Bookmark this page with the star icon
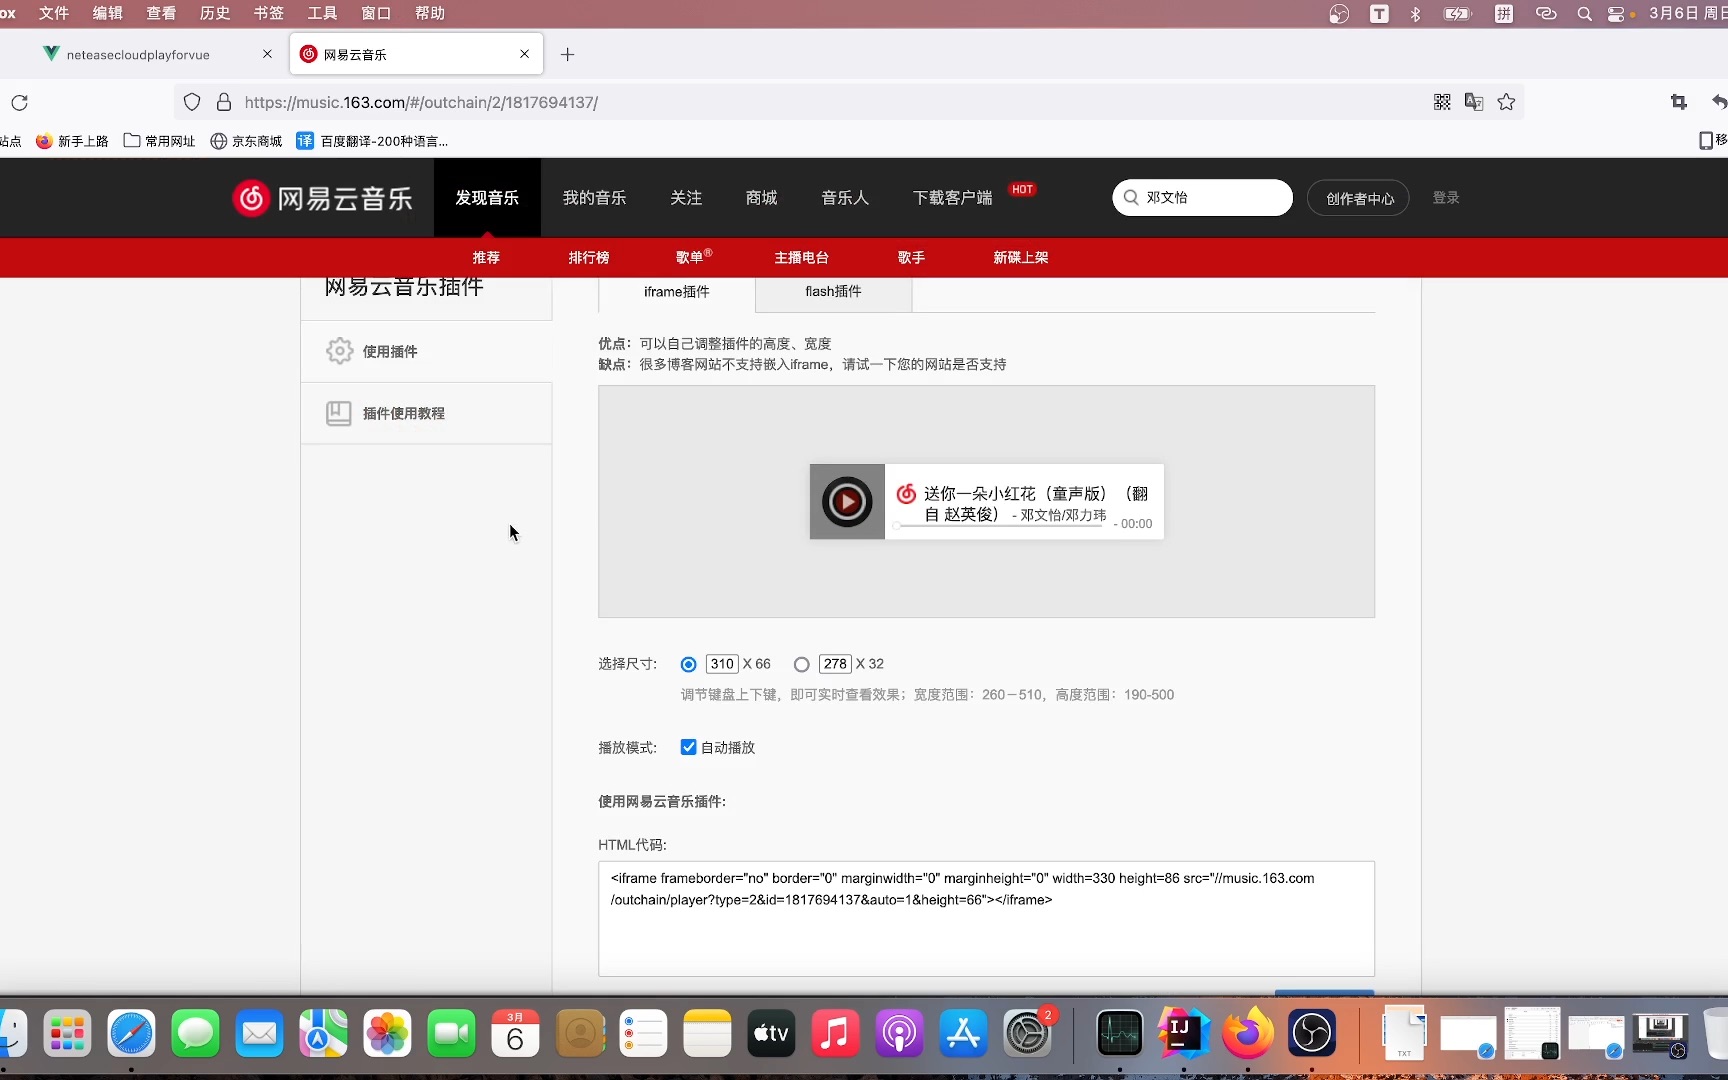Viewport: 1728px width, 1080px height. point(1506,102)
